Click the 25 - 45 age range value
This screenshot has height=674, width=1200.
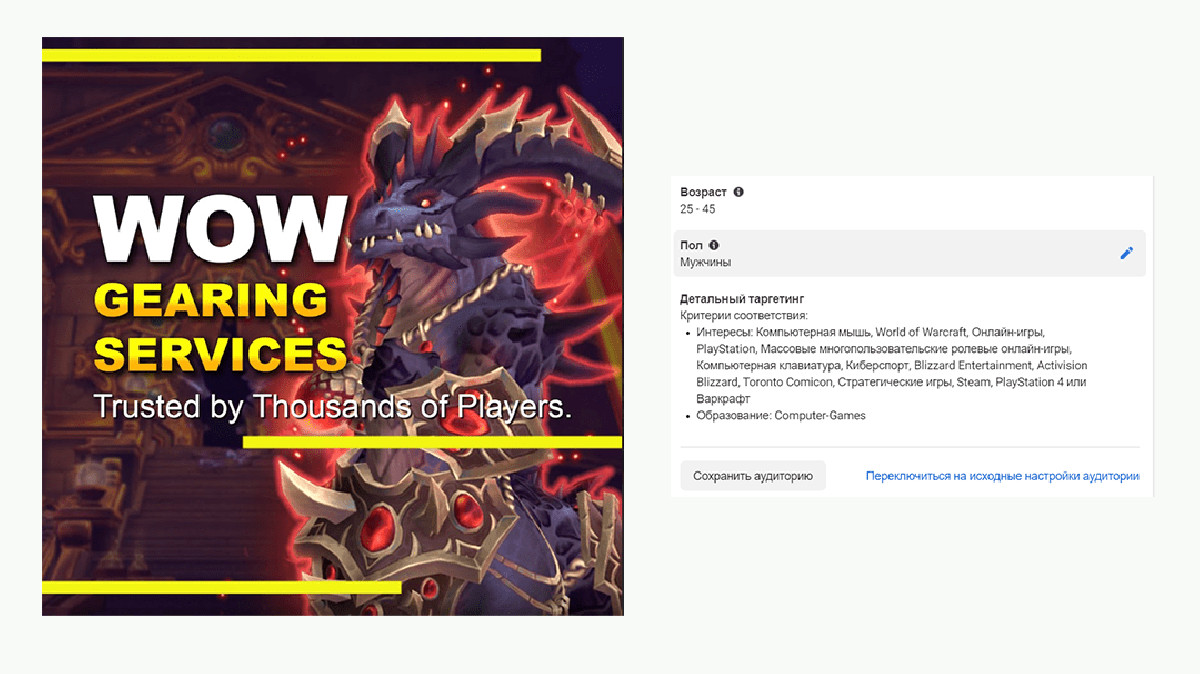(x=697, y=209)
